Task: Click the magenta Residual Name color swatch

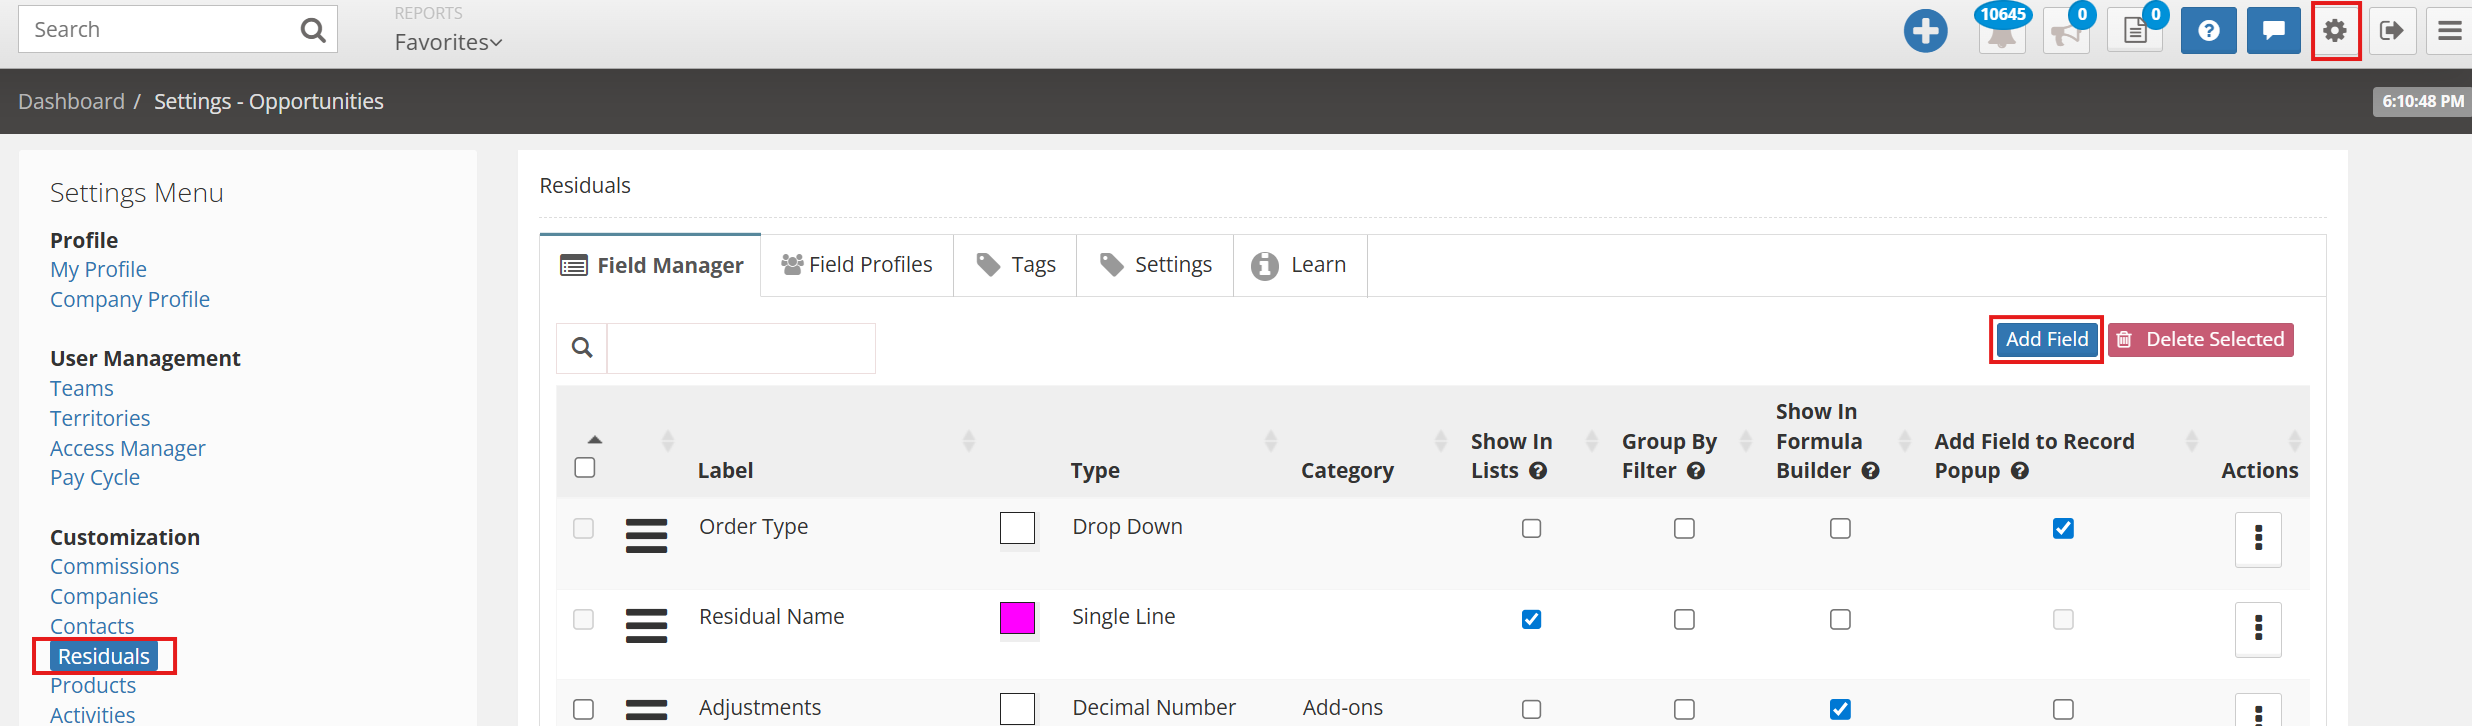Action: (1017, 618)
